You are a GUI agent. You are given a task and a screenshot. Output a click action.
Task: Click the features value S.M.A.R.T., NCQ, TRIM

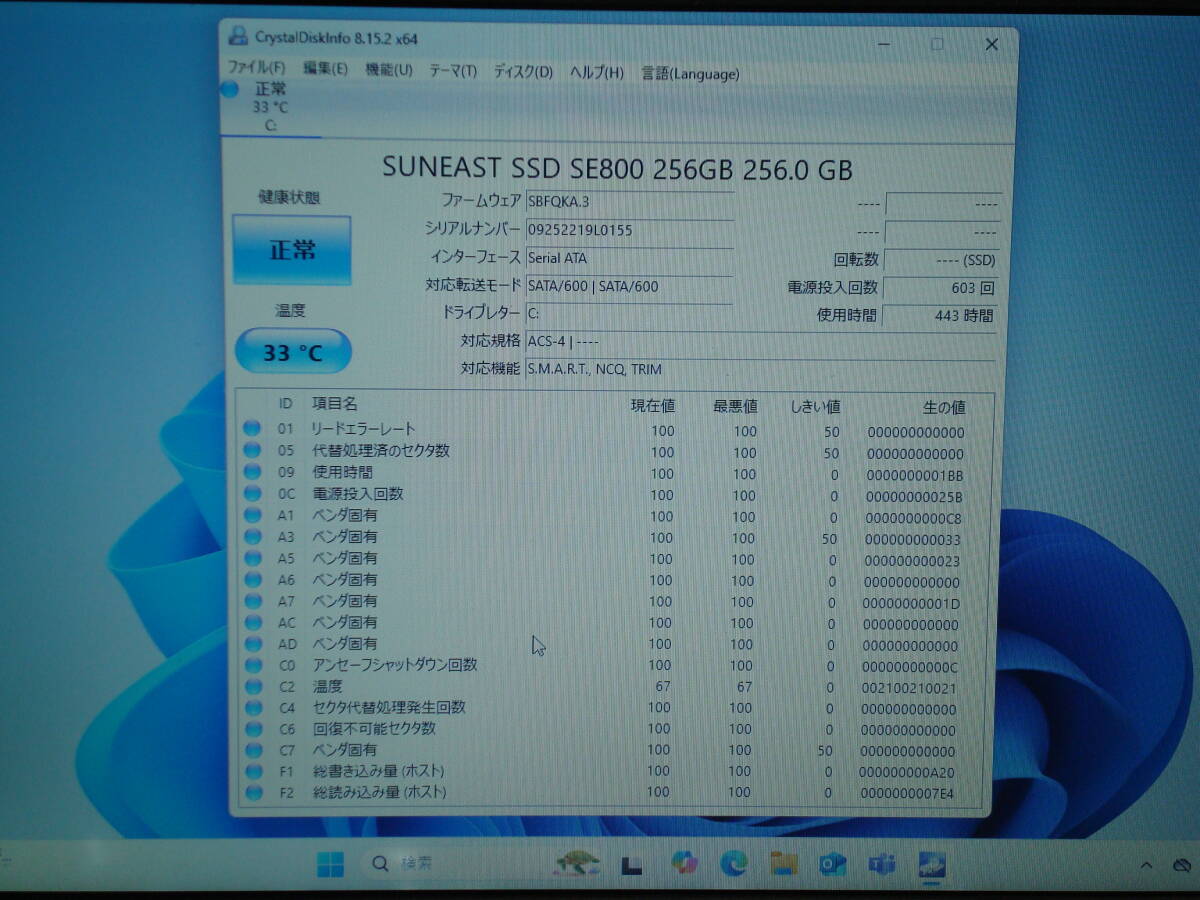coord(761,369)
